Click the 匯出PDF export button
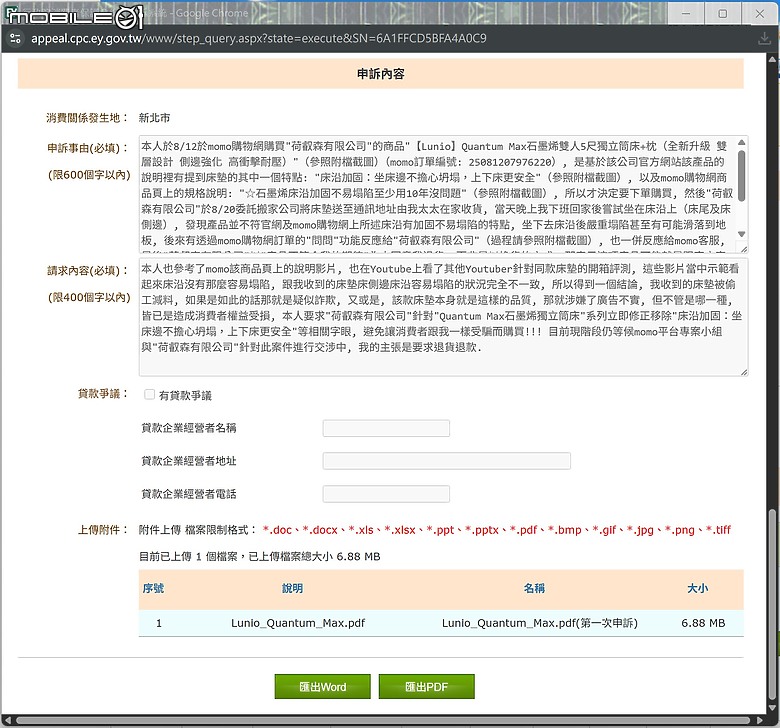The image size is (780, 728). click(426, 687)
